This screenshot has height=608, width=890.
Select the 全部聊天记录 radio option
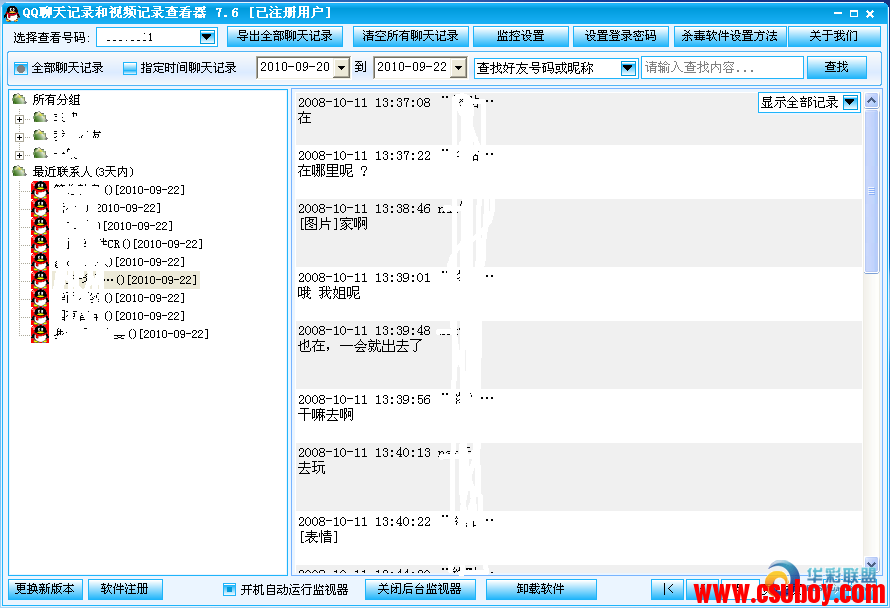21,68
